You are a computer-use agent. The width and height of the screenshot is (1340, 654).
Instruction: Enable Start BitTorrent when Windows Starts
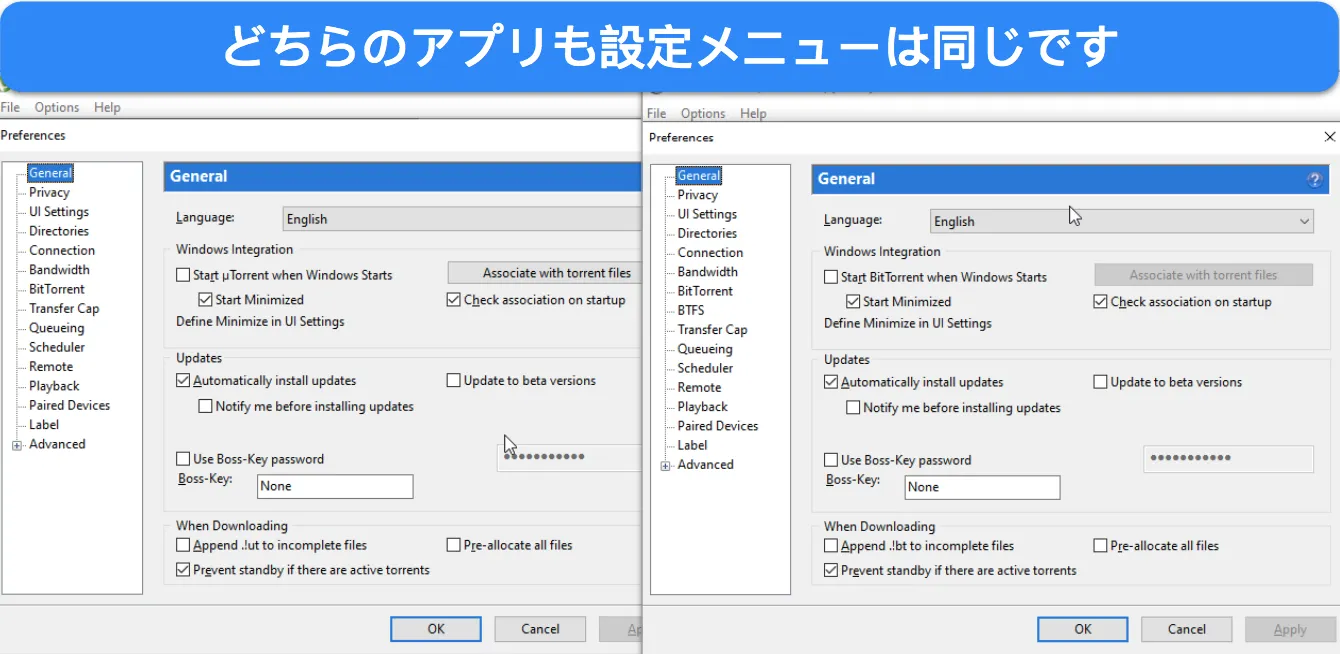[x=831, y=277]
